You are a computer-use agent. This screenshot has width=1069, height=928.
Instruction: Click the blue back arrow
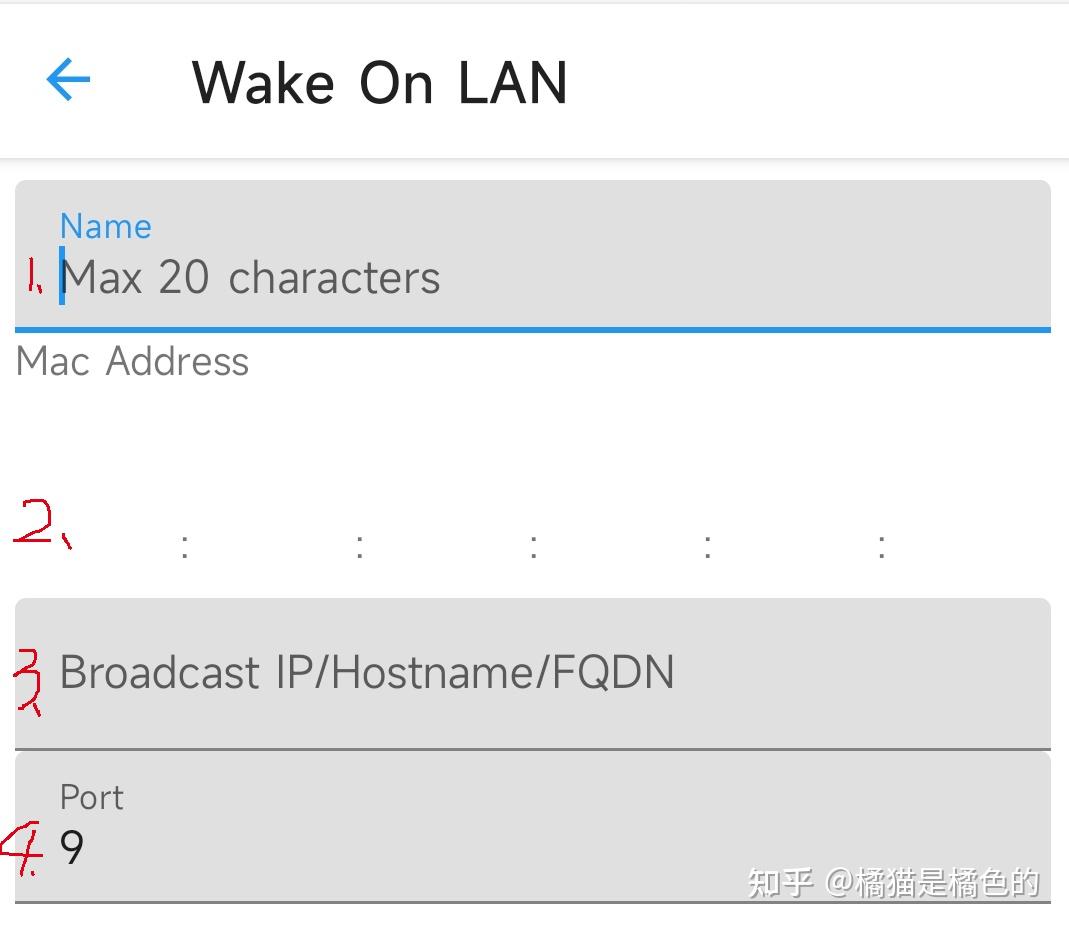point(66,82)
